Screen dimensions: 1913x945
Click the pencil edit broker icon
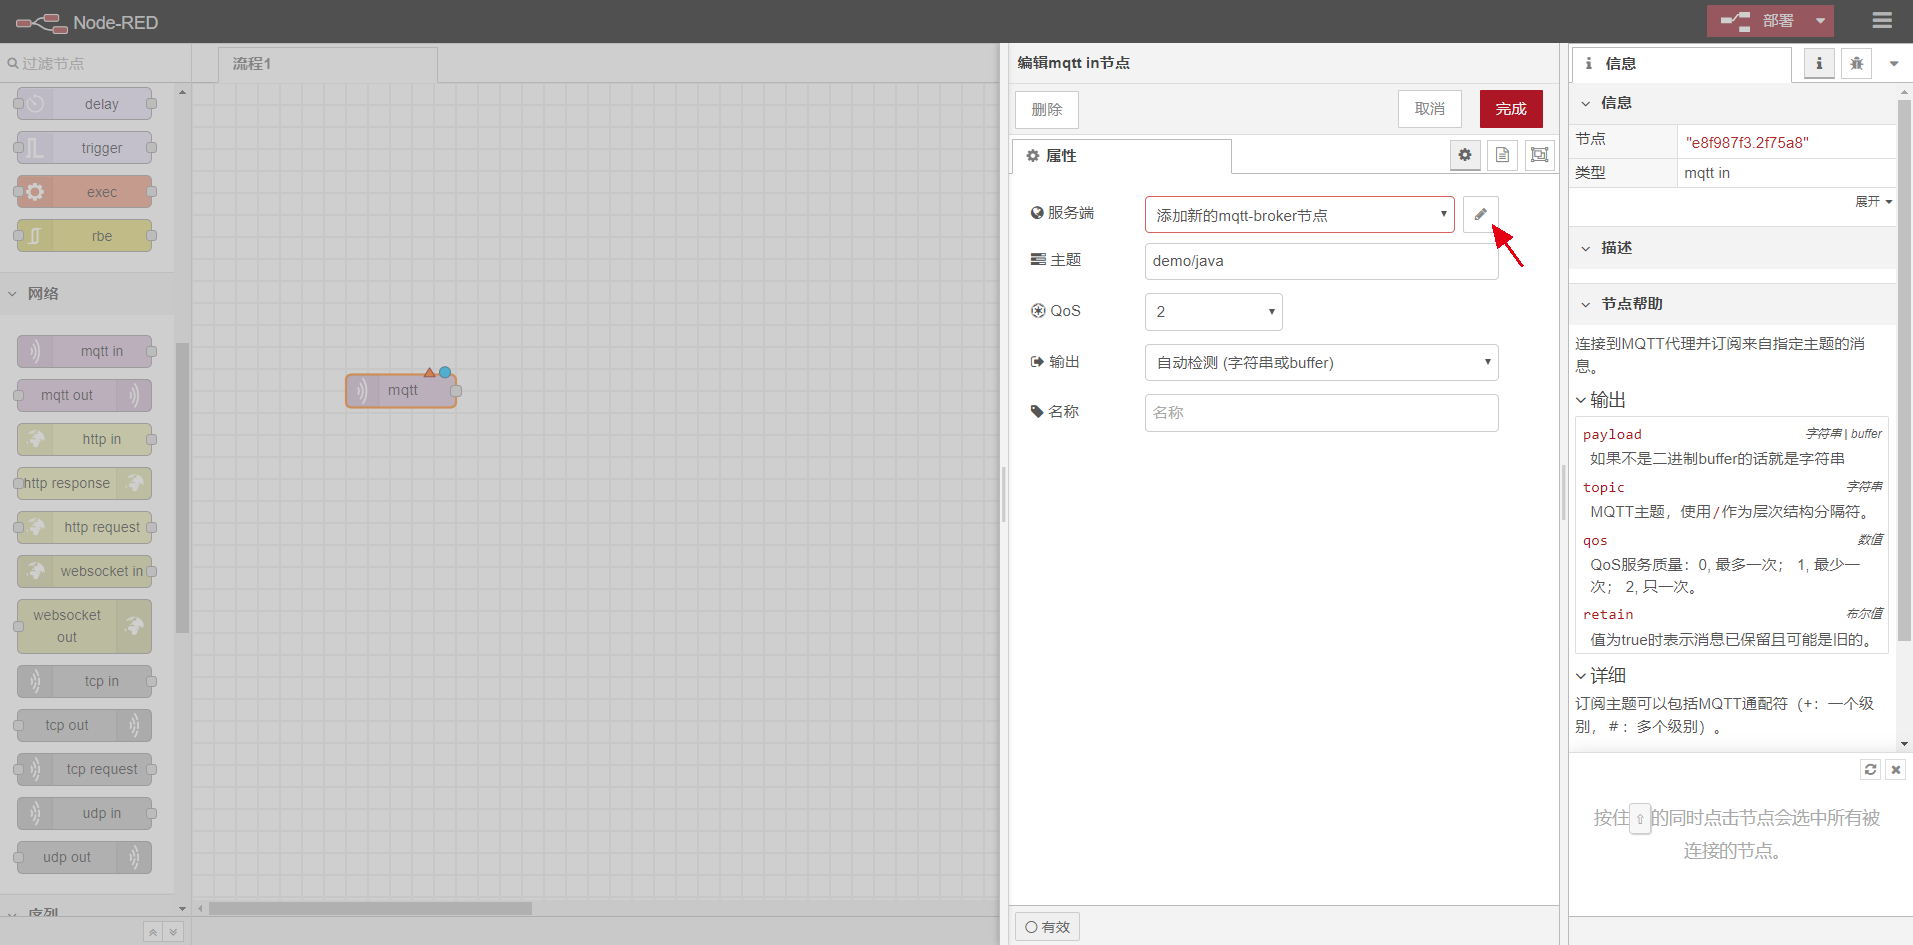(x=1480, y=214)
